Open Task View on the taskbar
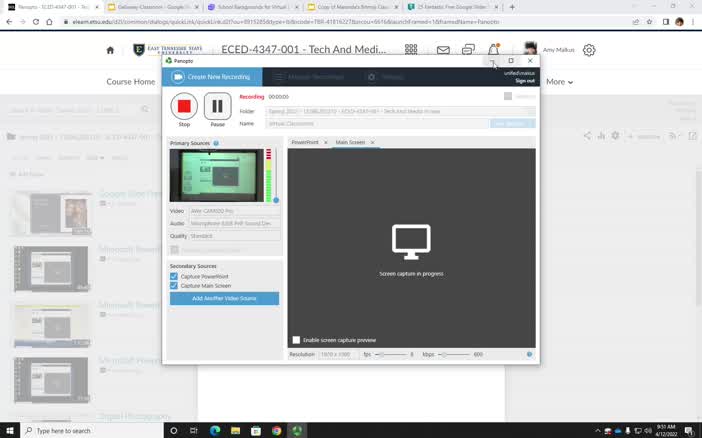Screen dimensions: 702x438 click(194, 430)
